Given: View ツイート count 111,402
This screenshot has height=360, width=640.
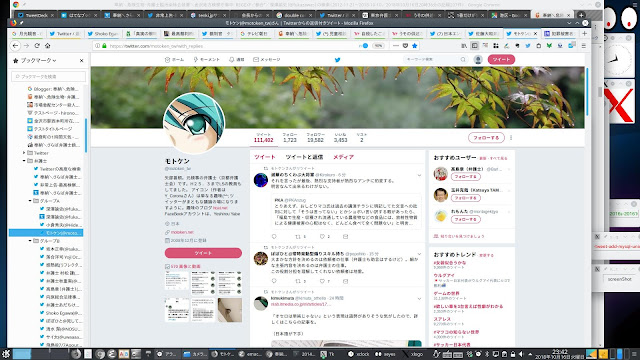Looking at the screenshot, I should [263, 138].
